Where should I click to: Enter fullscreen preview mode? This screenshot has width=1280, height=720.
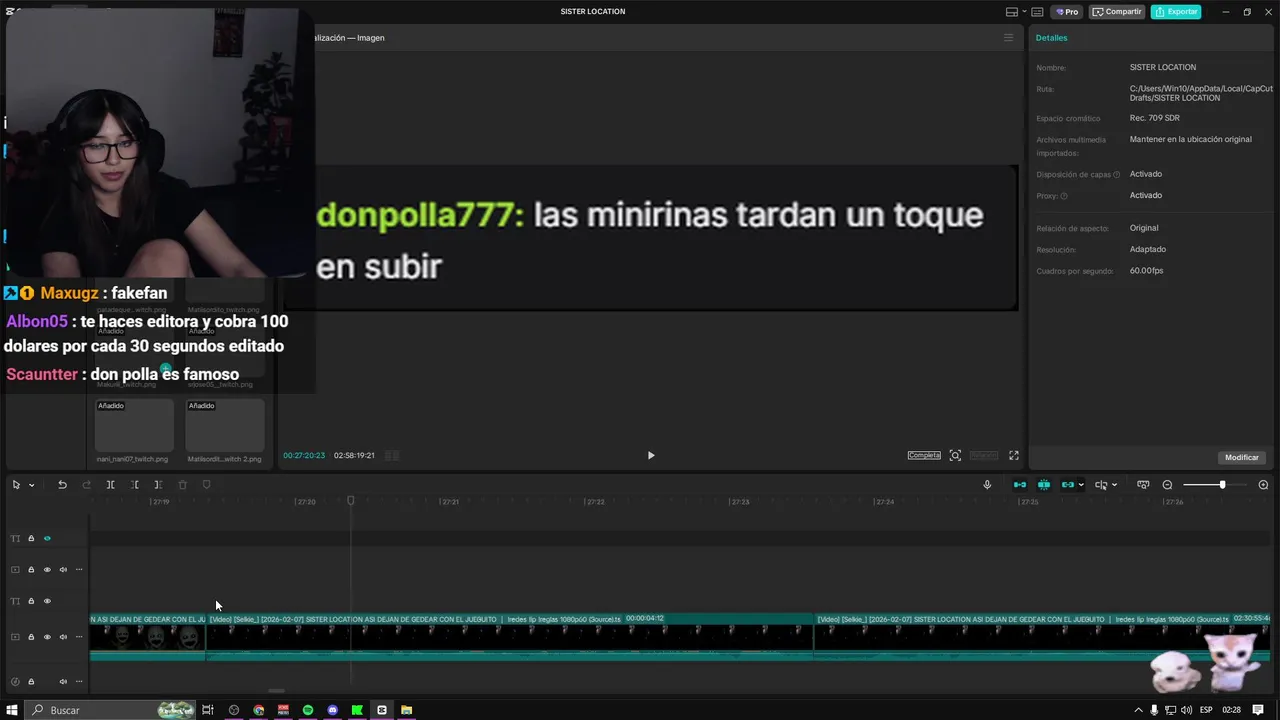click(x=1014, y=455)
